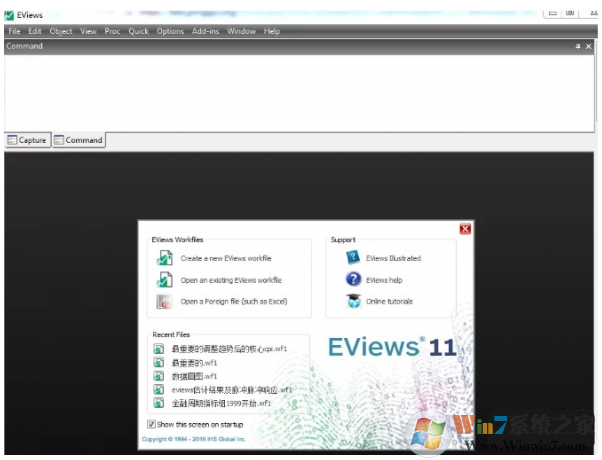Click the copyright IHS Global Inc. text

click(194, 439)
